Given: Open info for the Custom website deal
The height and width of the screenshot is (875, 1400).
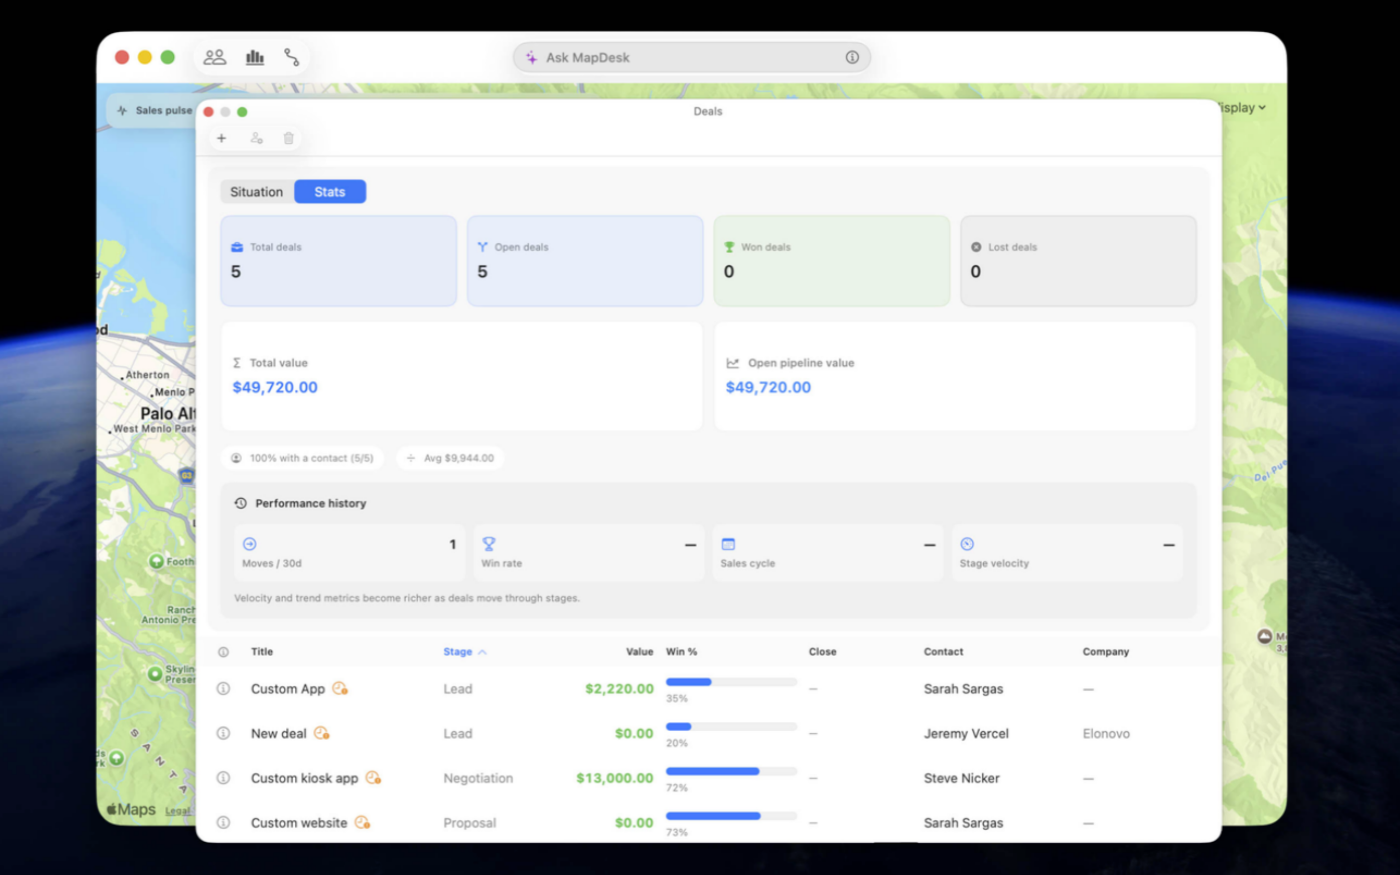Looking at the screenshot, I should 224,822.
